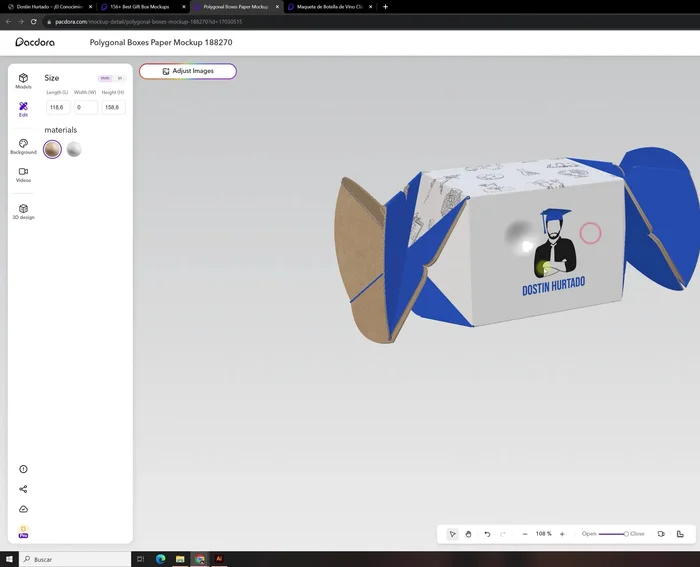Open the Background settings icon
700x567 pixels.
point(23,146)
